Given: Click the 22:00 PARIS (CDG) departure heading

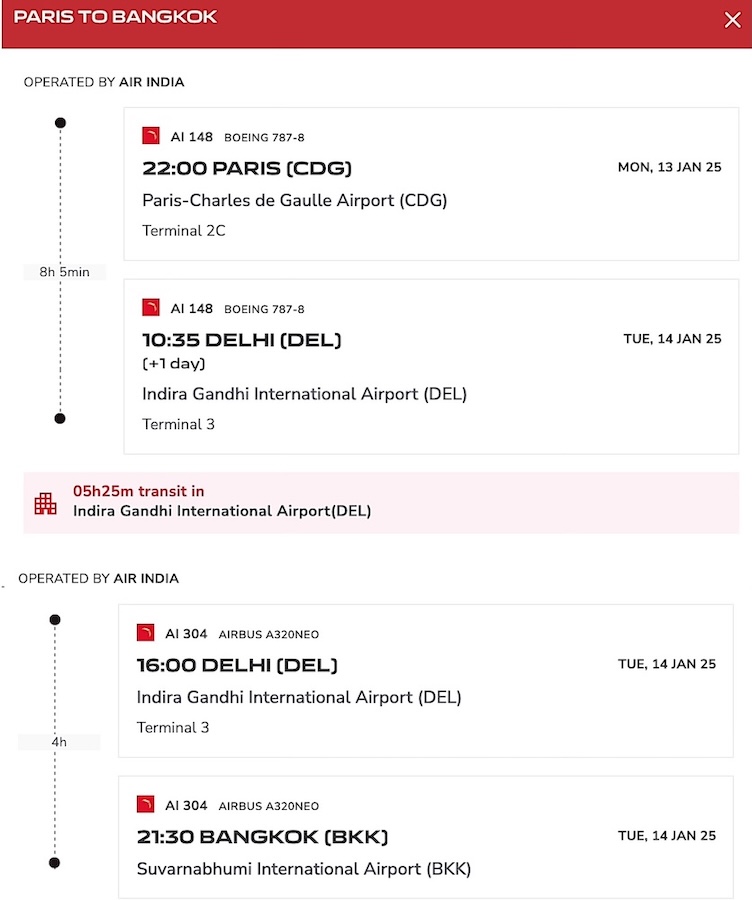Looking at the screenshot, I should click(x=247, y=168).
